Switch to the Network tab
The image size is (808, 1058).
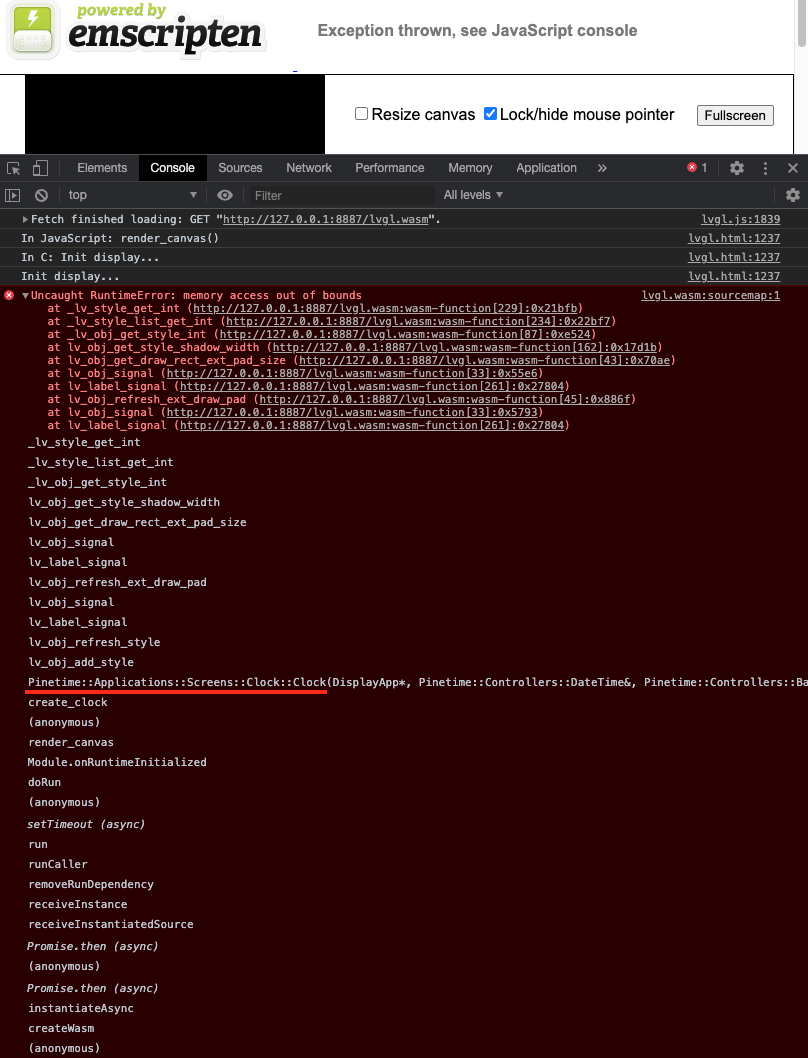pos(308,168)
